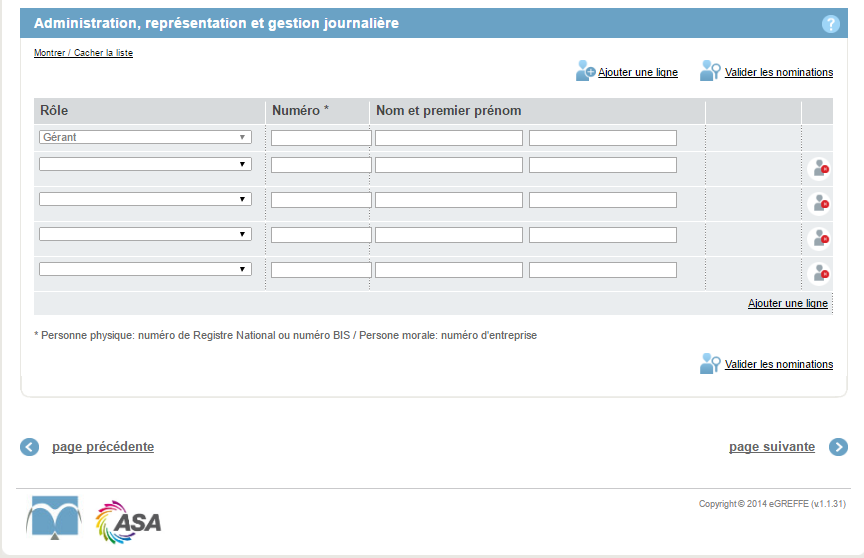Go back to page précédente

pos(103,447)
